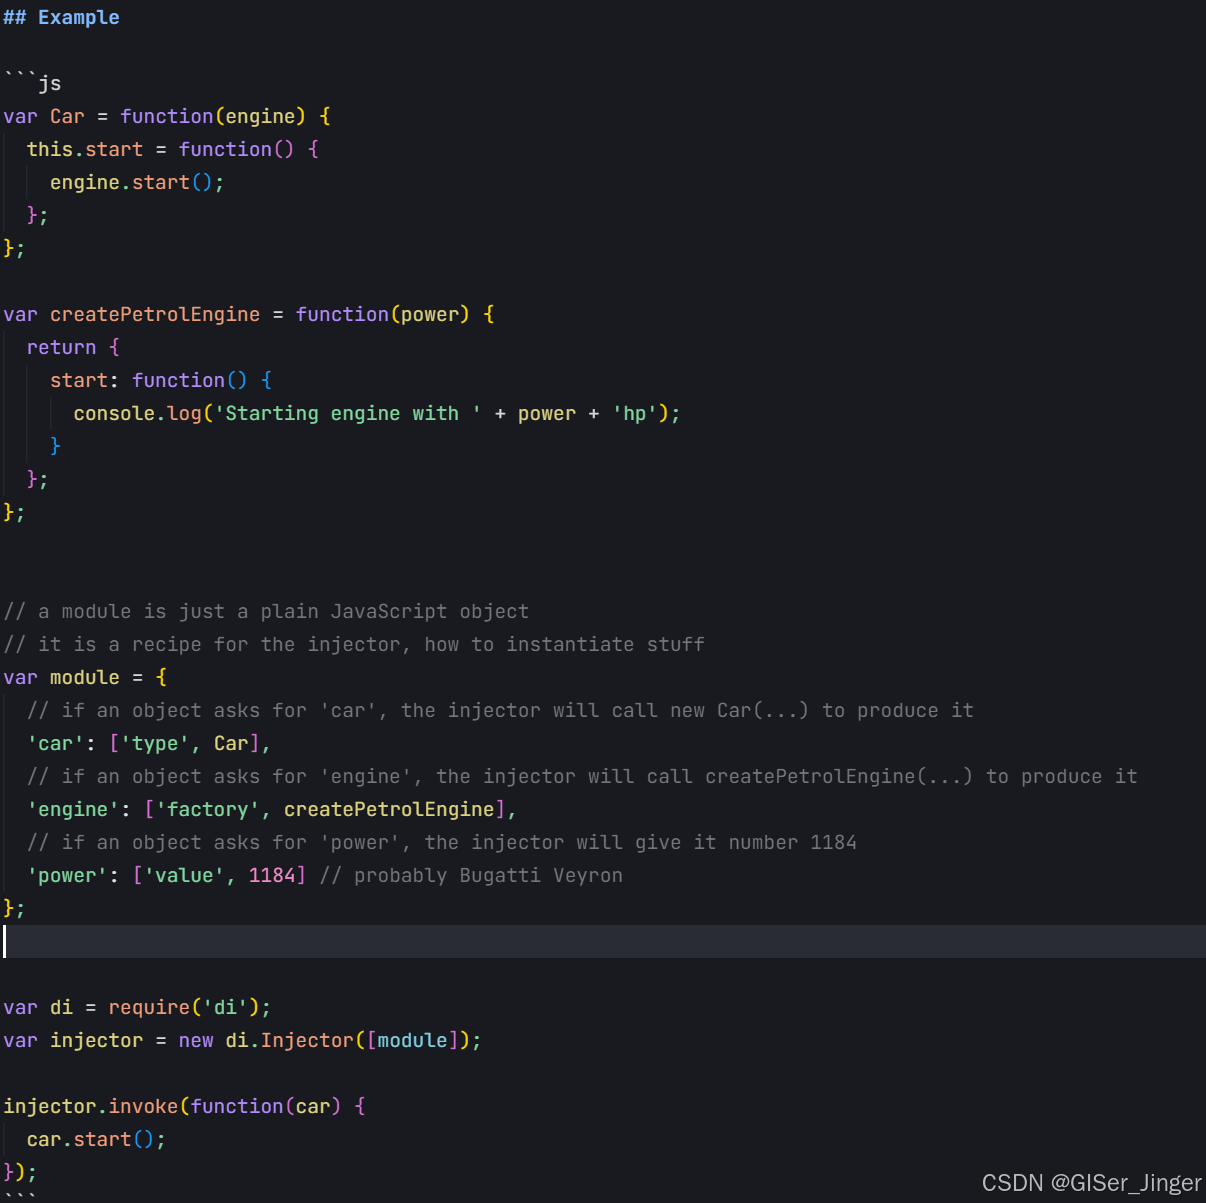This screenshot has height=1203, width=1206.
Task: Click the 'Starting engine with ' string literal
Action: [x=347, y=413]
